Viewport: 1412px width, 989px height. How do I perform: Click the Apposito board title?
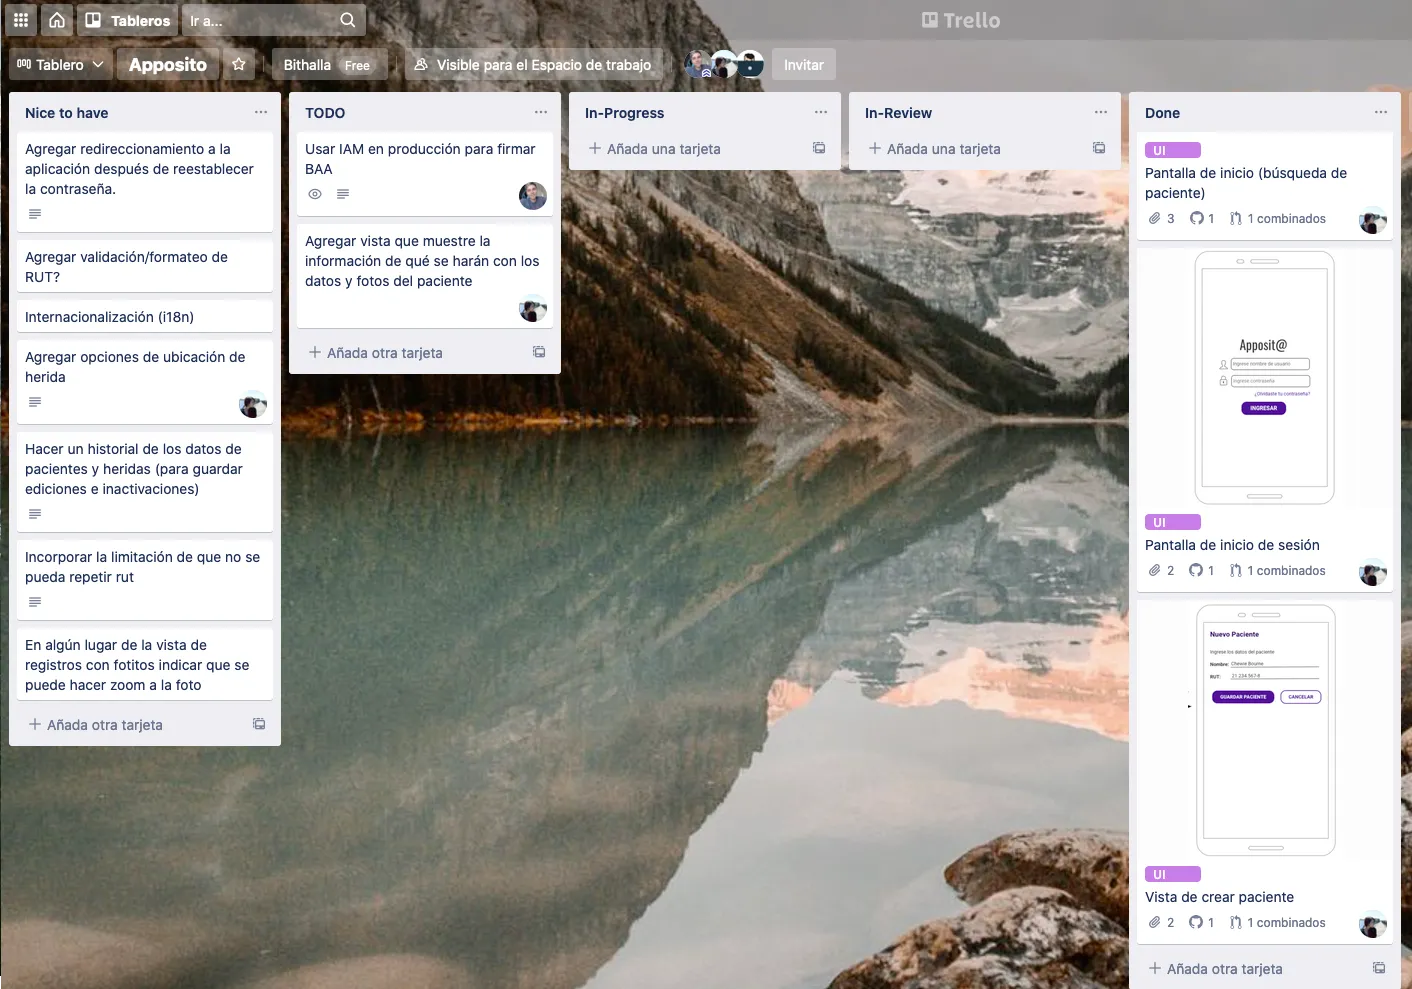tap(168, 65)
